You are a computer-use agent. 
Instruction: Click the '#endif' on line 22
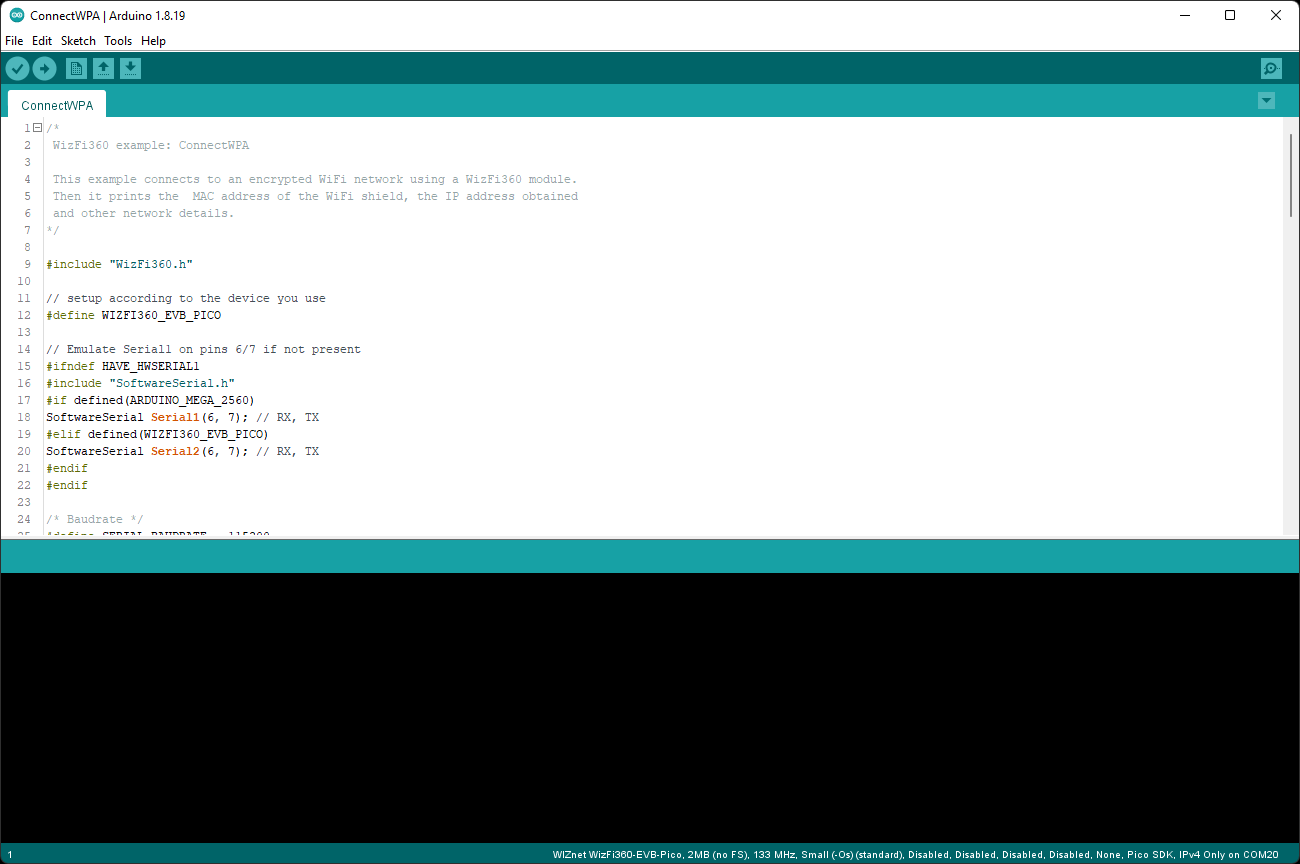coord(67,485)
